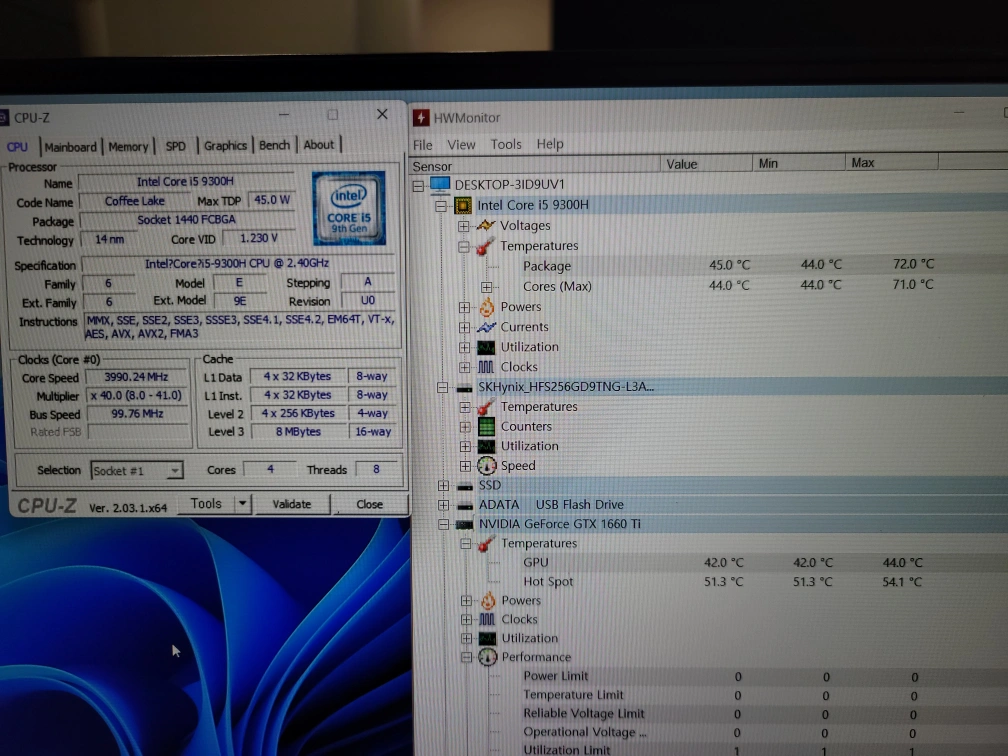Screen dimensions: 1008x756
Task: Click the CPU Temperatures thermometer icon
Action: pos(485,246)
